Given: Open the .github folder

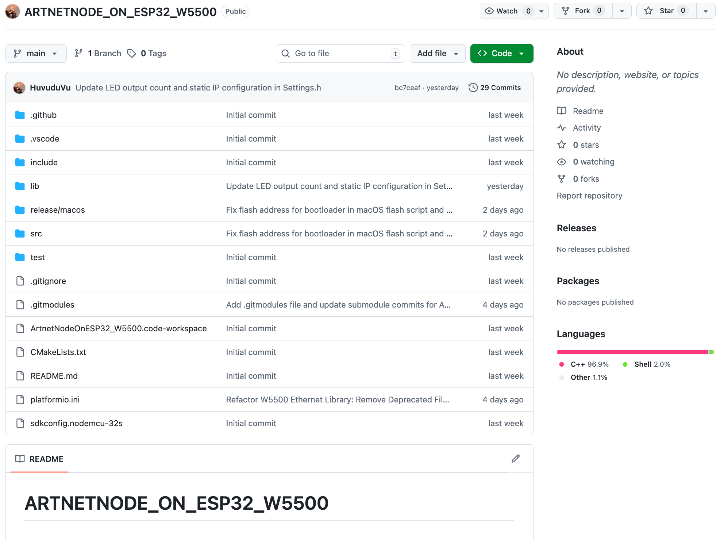Looking at the screenshot, I should [43, 115].
